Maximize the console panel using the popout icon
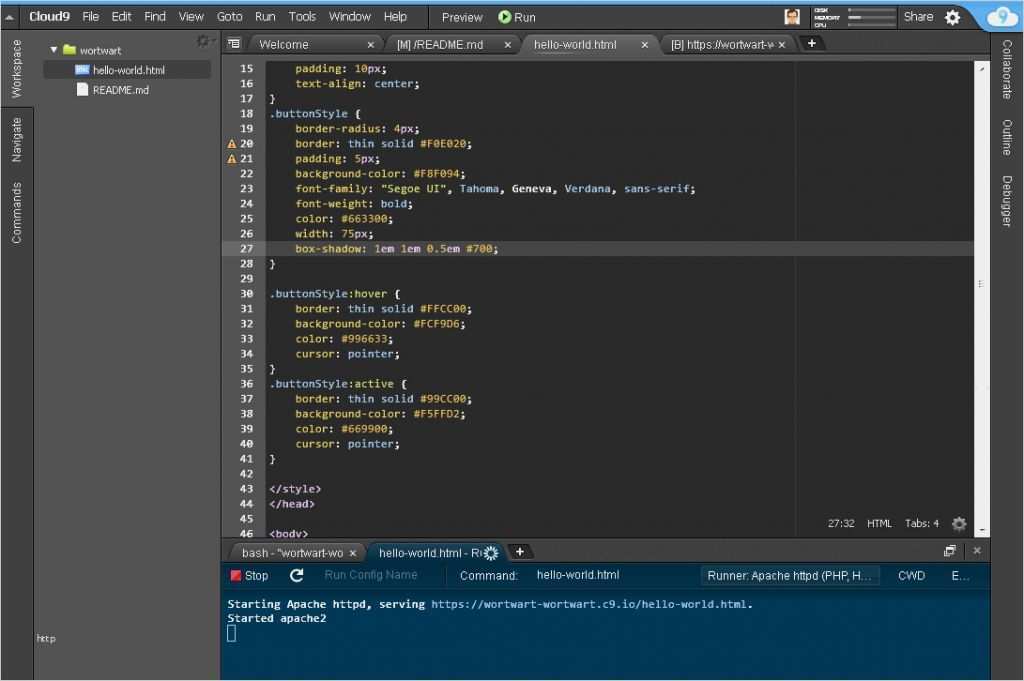The image size is (1024, 681). (949, 551)
